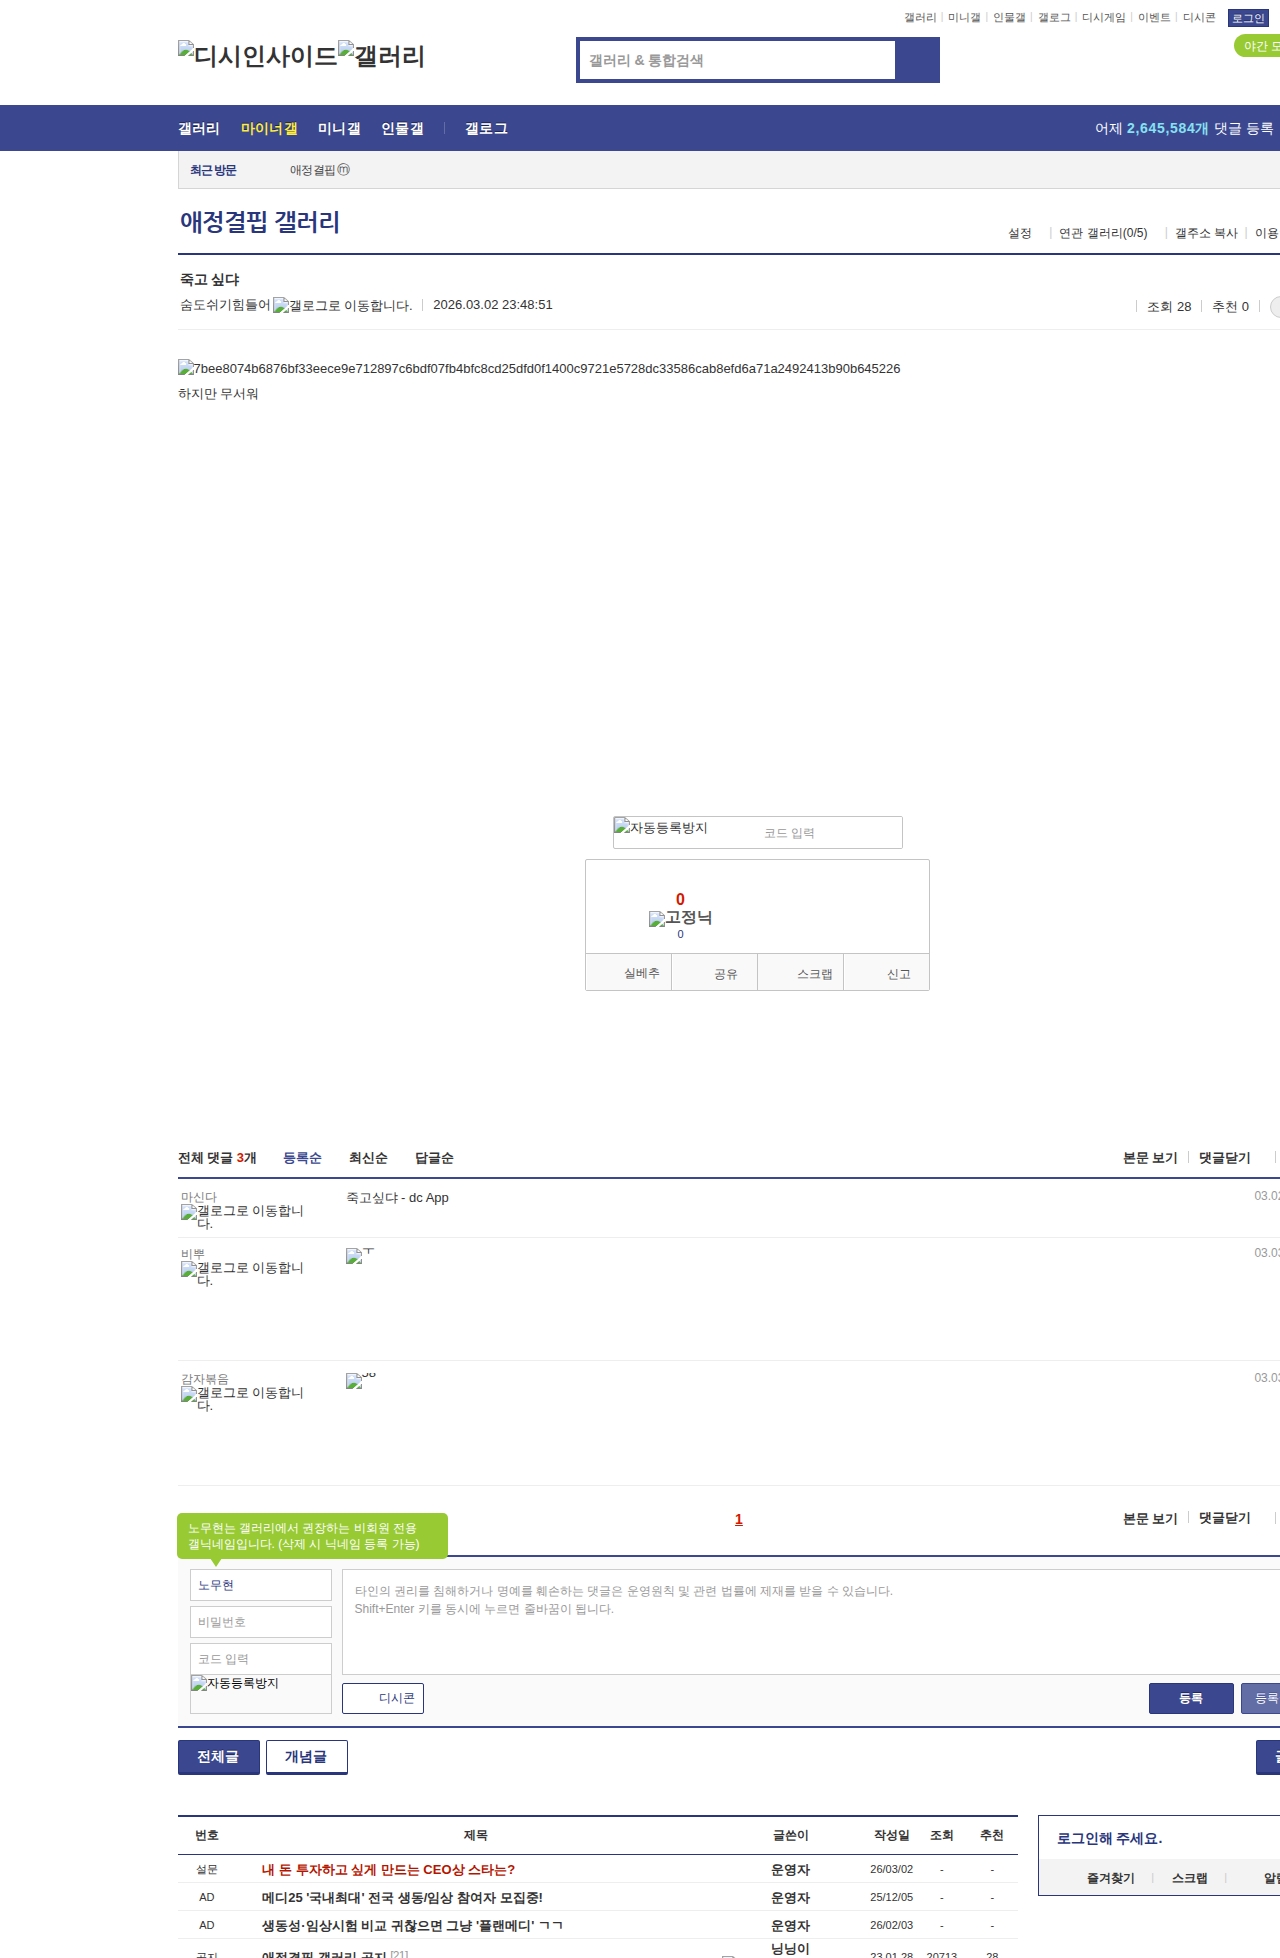Click the comment text area
The image size is (1280, 1958).
811,1622
